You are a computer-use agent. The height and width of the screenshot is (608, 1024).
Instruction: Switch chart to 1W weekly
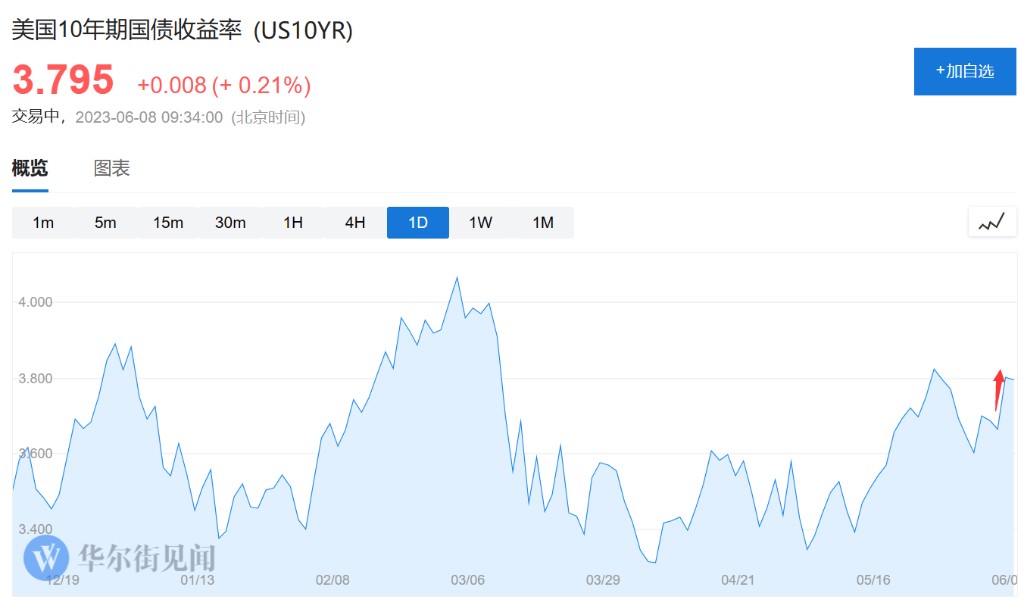(x=480, y=222)
